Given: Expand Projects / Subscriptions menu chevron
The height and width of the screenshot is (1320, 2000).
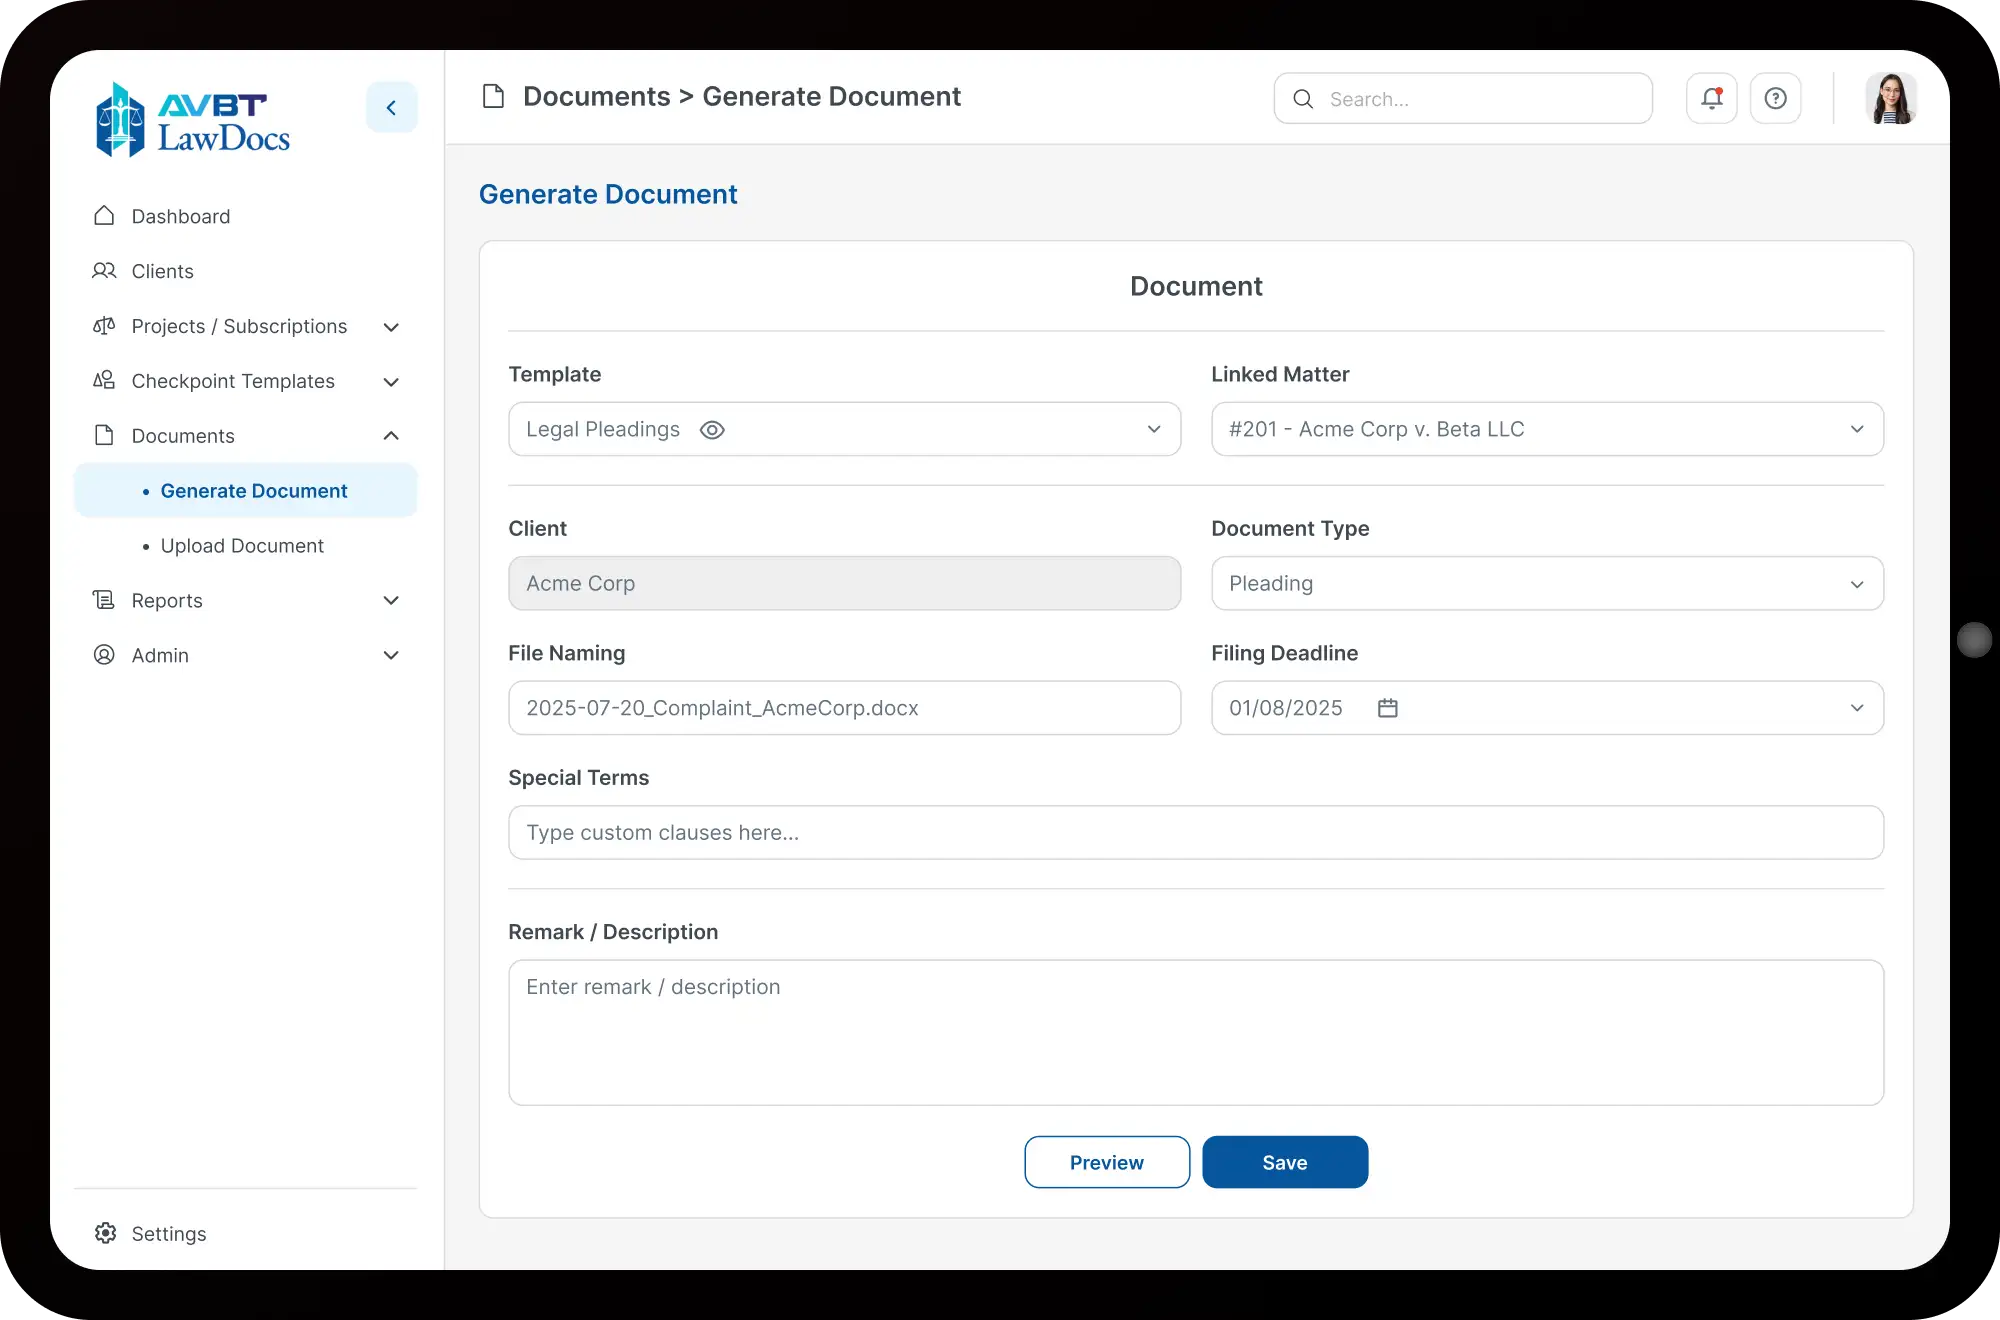Looking at the screenshot, I should pos(391,327).
